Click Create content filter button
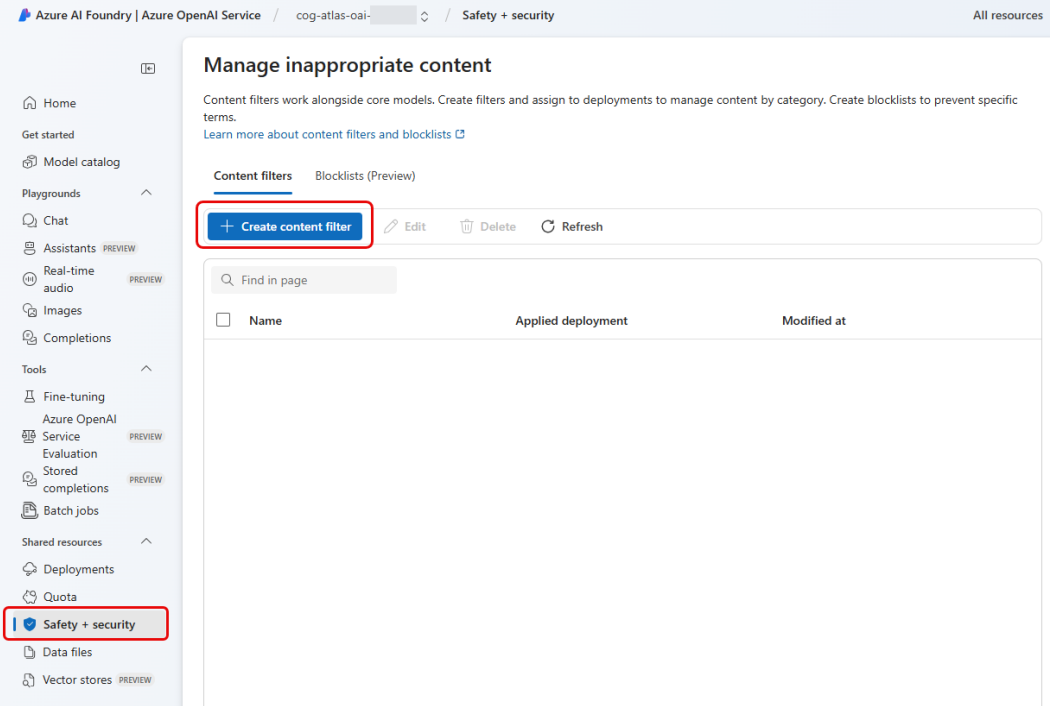 click(285, 227)
